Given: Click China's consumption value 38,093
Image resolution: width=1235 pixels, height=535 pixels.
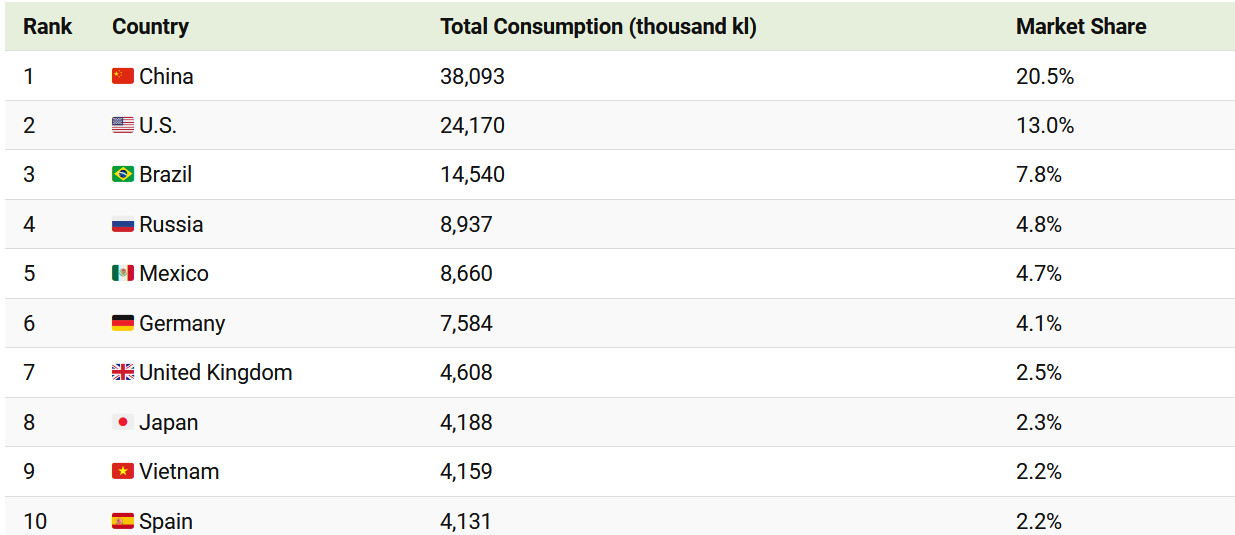Looking at the screenshot, I should point(472,76).
